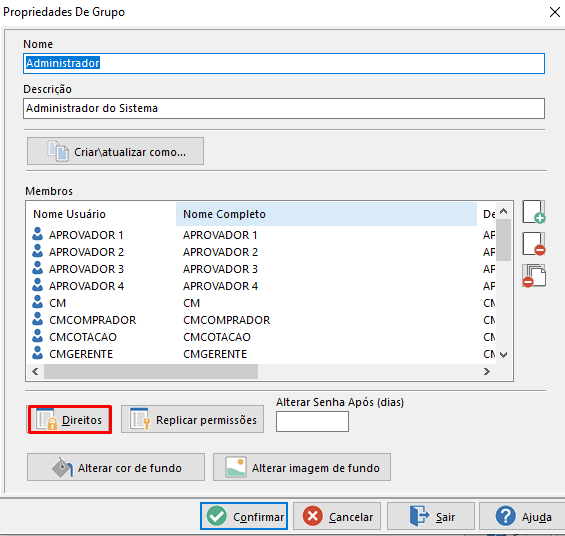Image resolution: width=565 pixels, height=536 pixels.
Task: Click Nome Completo cell CMCOMPRADOR
Action: (x=227, y=320)
